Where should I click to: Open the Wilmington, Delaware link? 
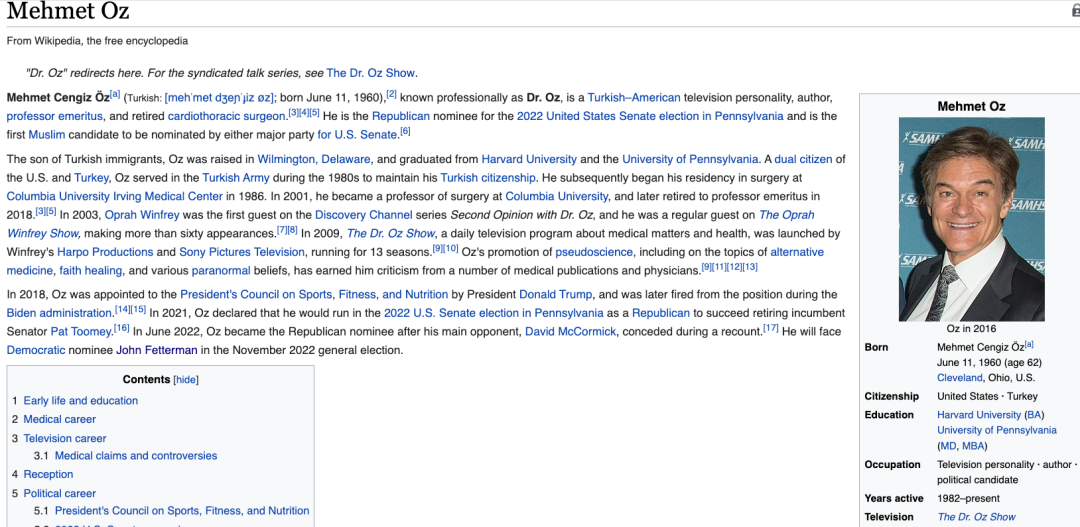314,159
